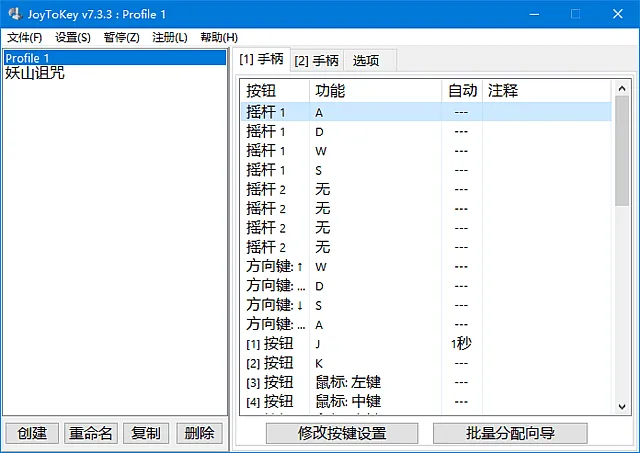Click the 1秒 auto-repeat cell
Screen dimensions: 640x453
[x=461, y=344]
